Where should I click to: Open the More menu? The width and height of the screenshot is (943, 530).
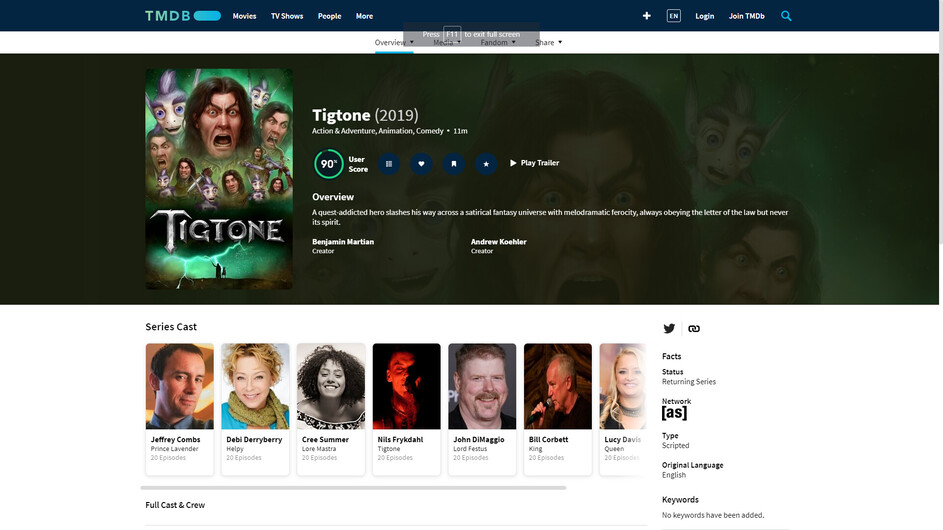click(x=364, y=16)
